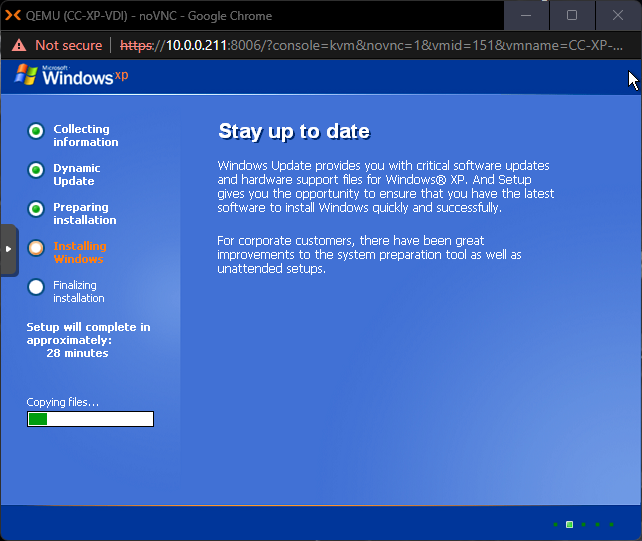
Task: Click the Stay up to date heading
Action: coord(294,131)
